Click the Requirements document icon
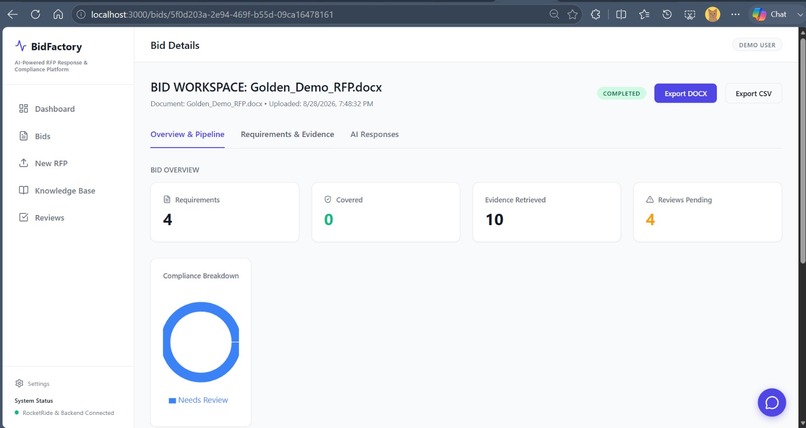The image size is (806, 428). pyautogui.click(x=167, y=199)
